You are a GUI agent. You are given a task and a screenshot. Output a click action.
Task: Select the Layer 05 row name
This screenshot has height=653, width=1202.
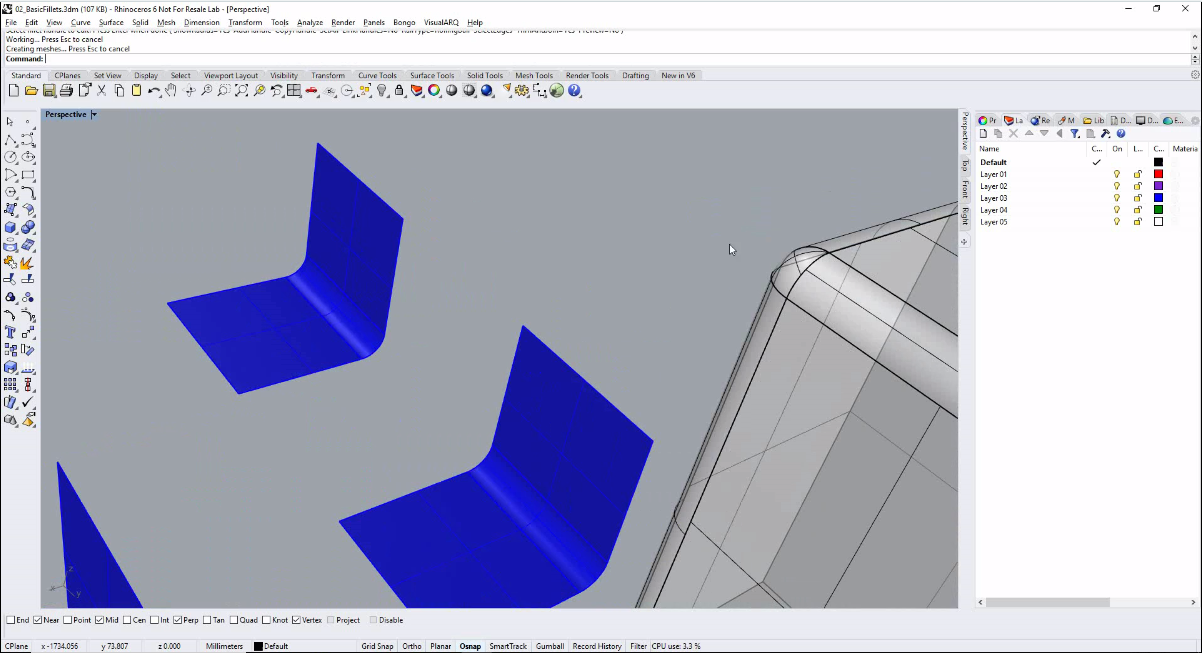994,222
